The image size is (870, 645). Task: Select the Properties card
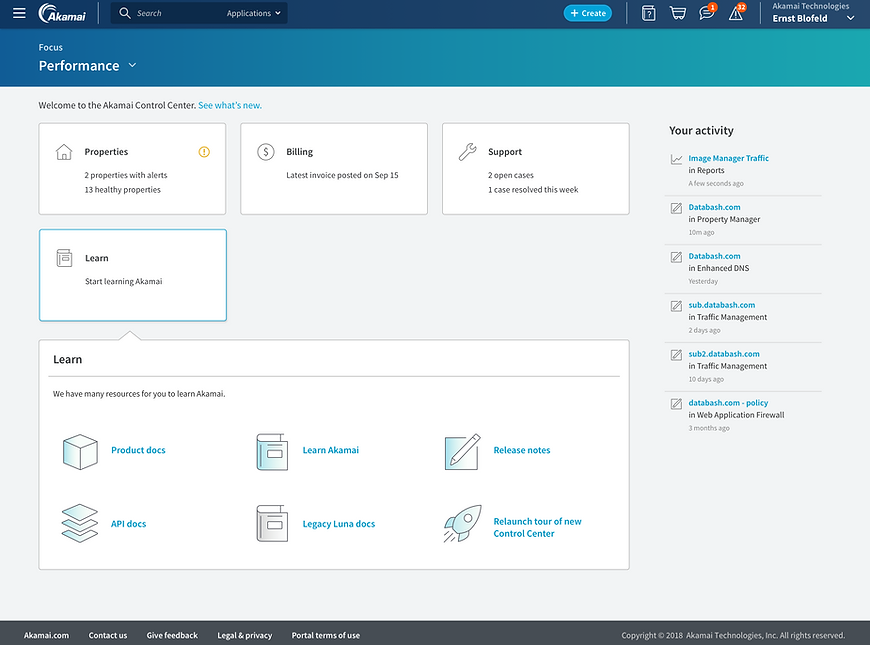(x=132, y=169)
